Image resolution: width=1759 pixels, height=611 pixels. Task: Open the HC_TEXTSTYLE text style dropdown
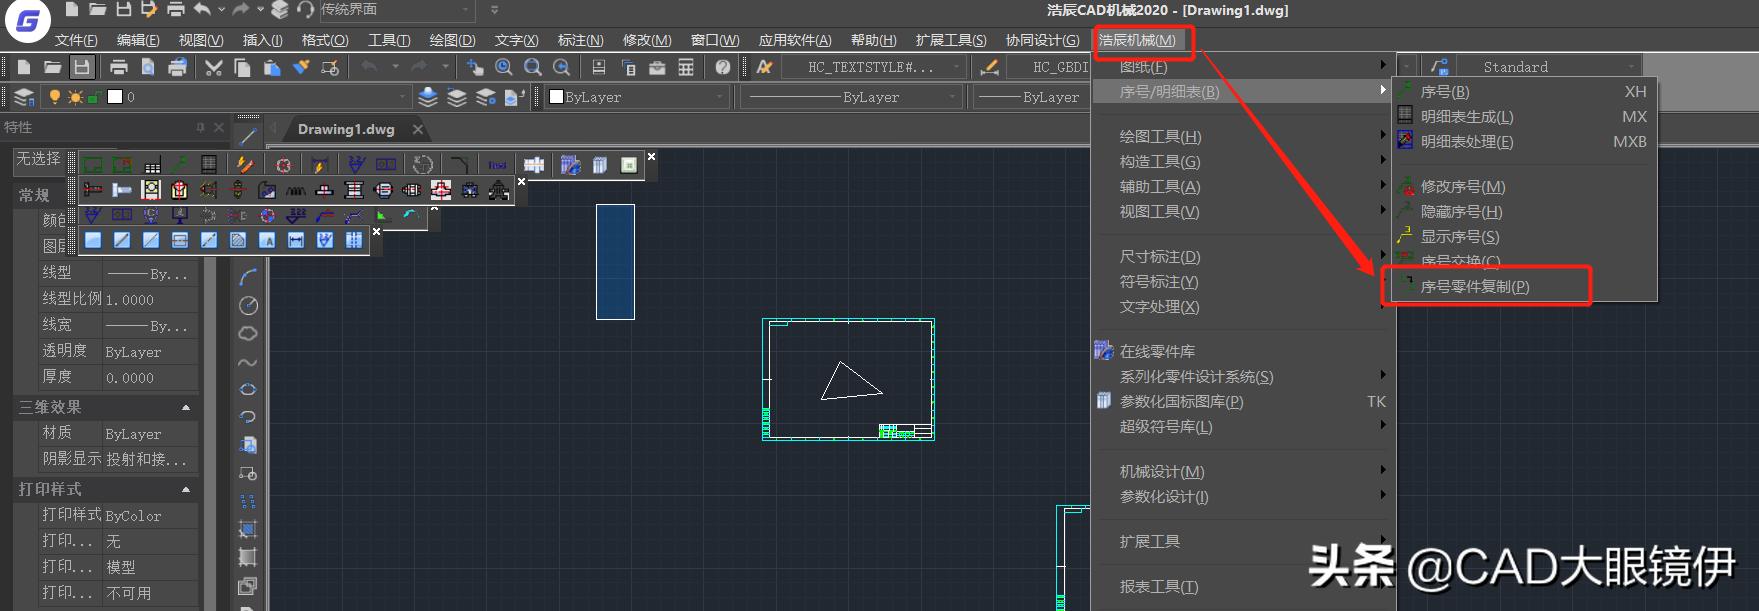pos(873,67)
